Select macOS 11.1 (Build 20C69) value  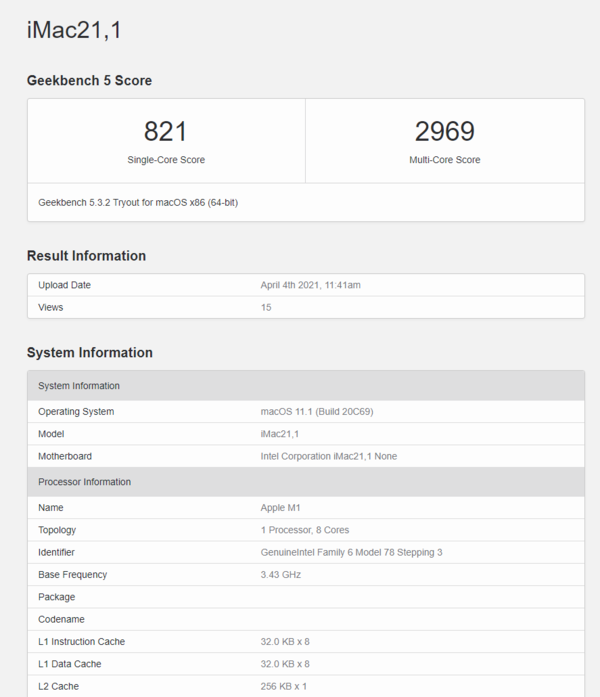317,412
